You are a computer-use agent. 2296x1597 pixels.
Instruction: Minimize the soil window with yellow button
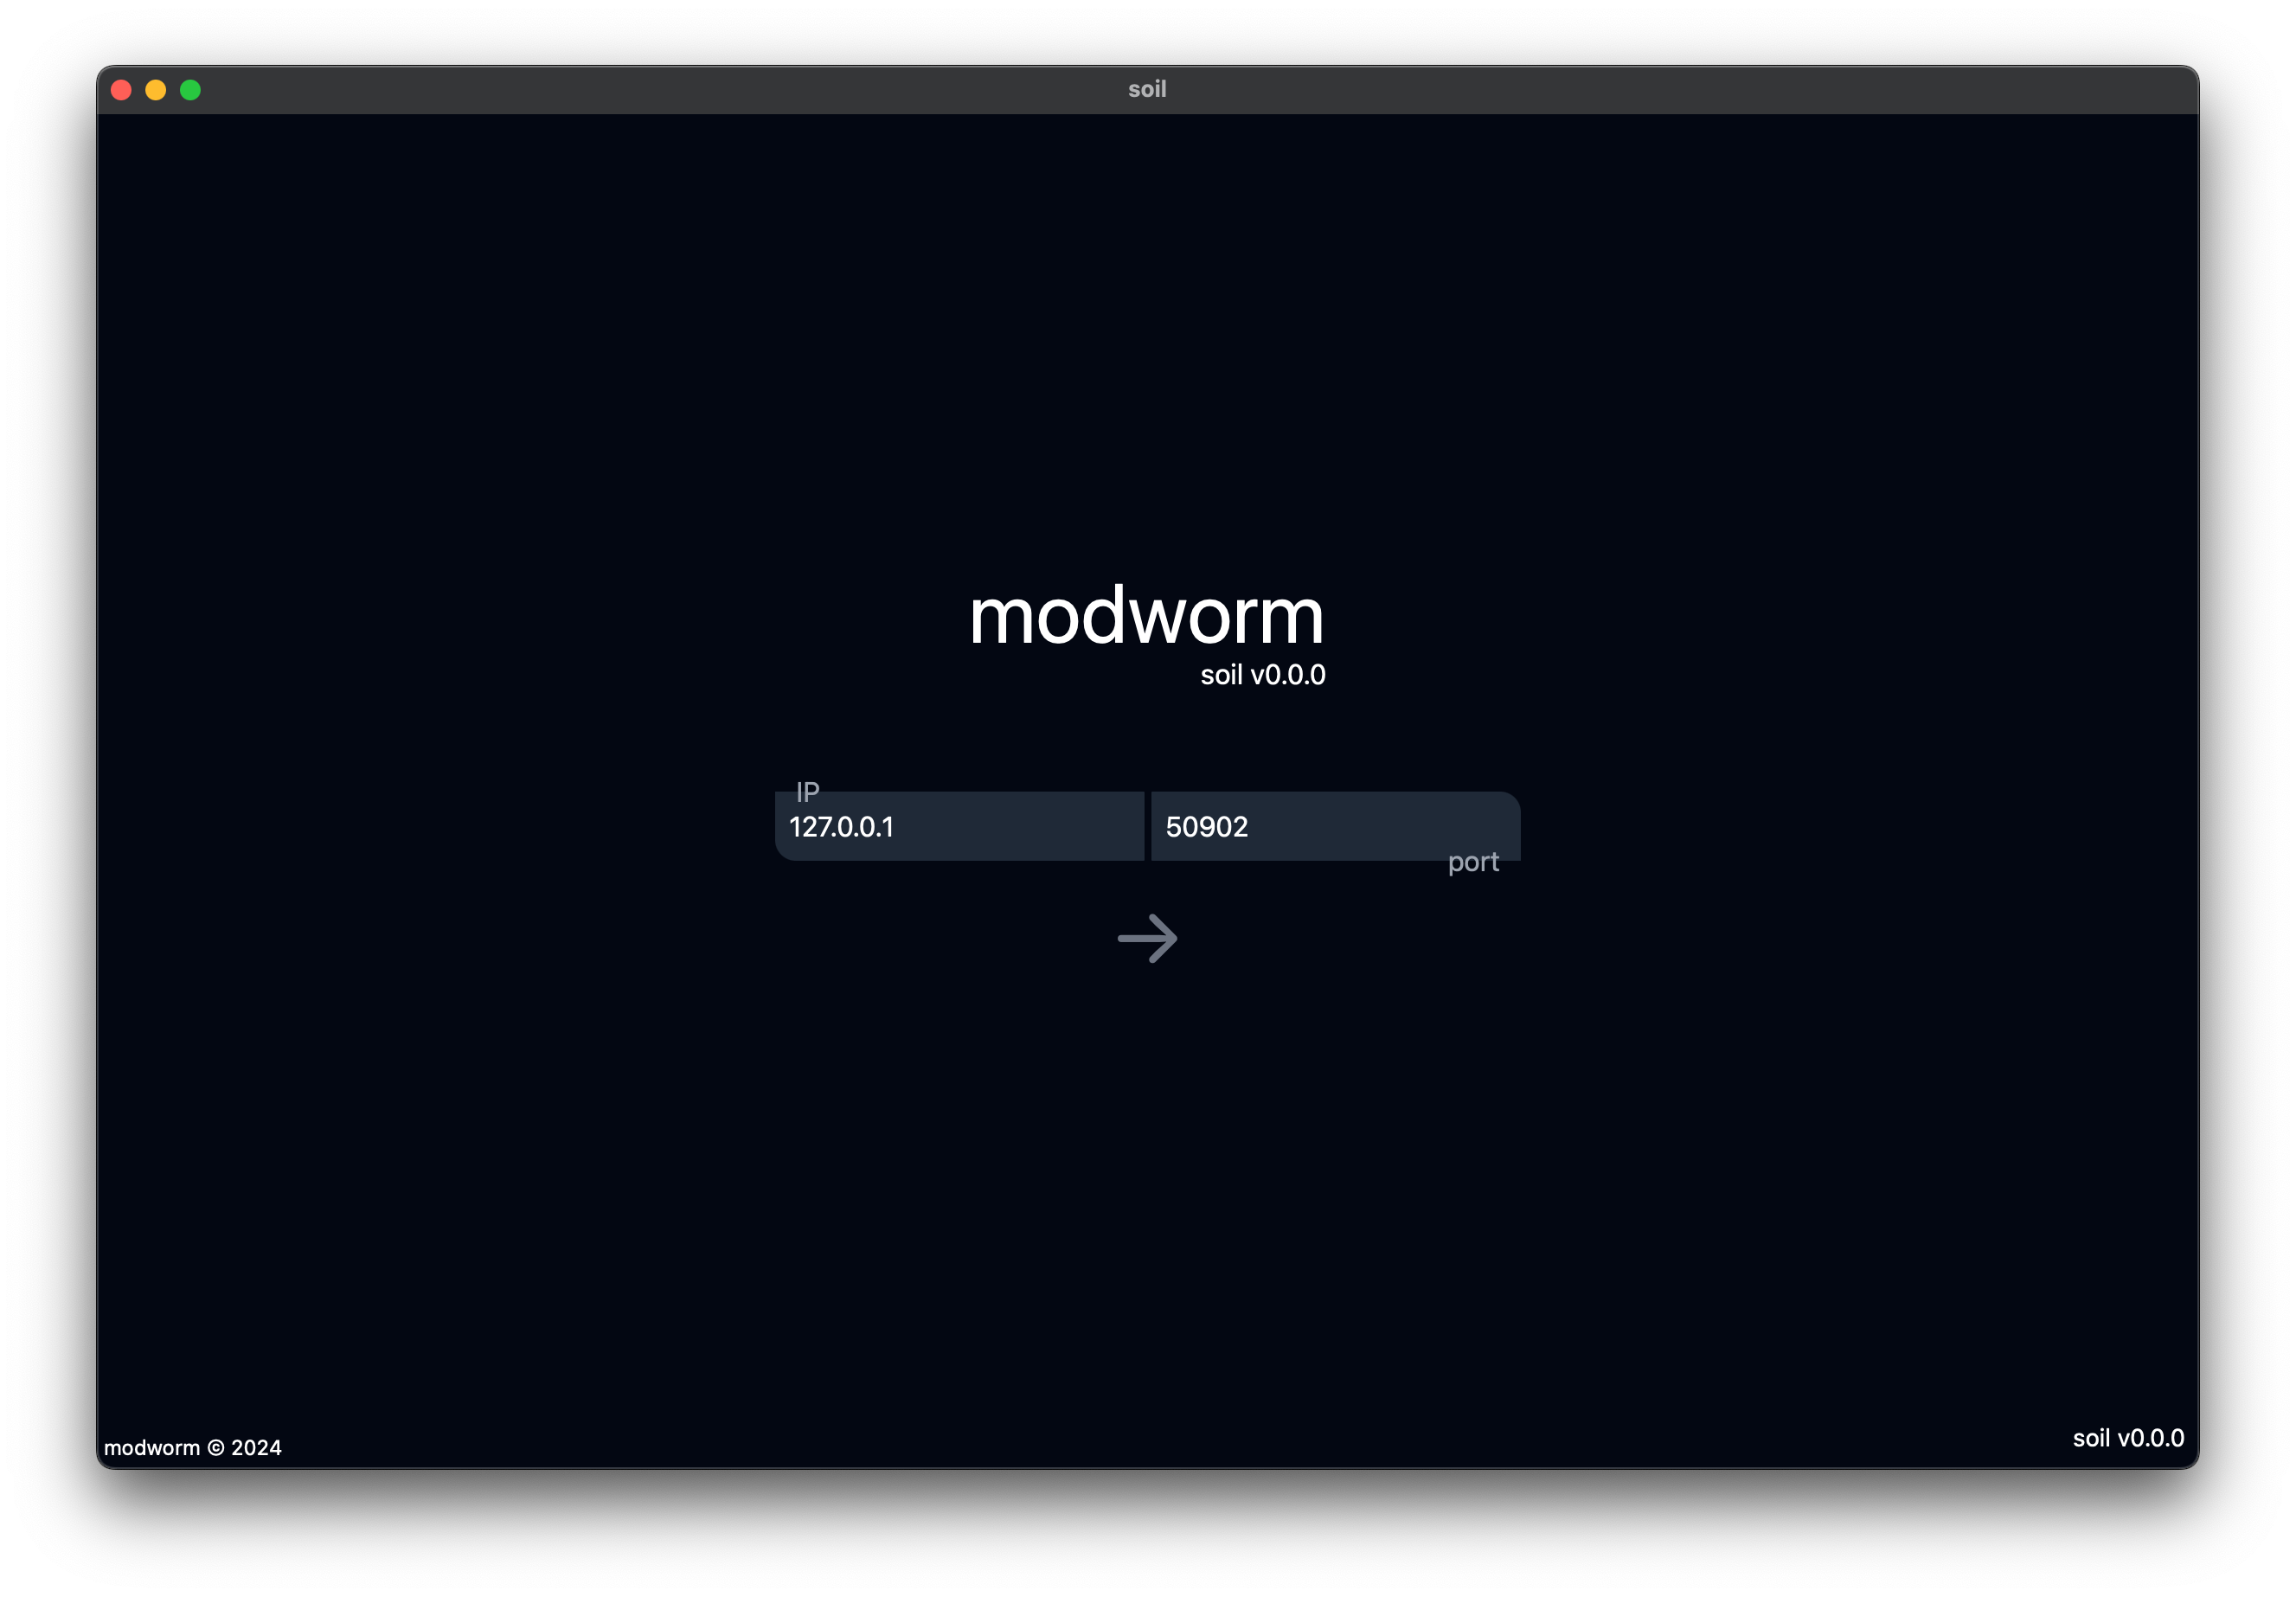point(156,90)
